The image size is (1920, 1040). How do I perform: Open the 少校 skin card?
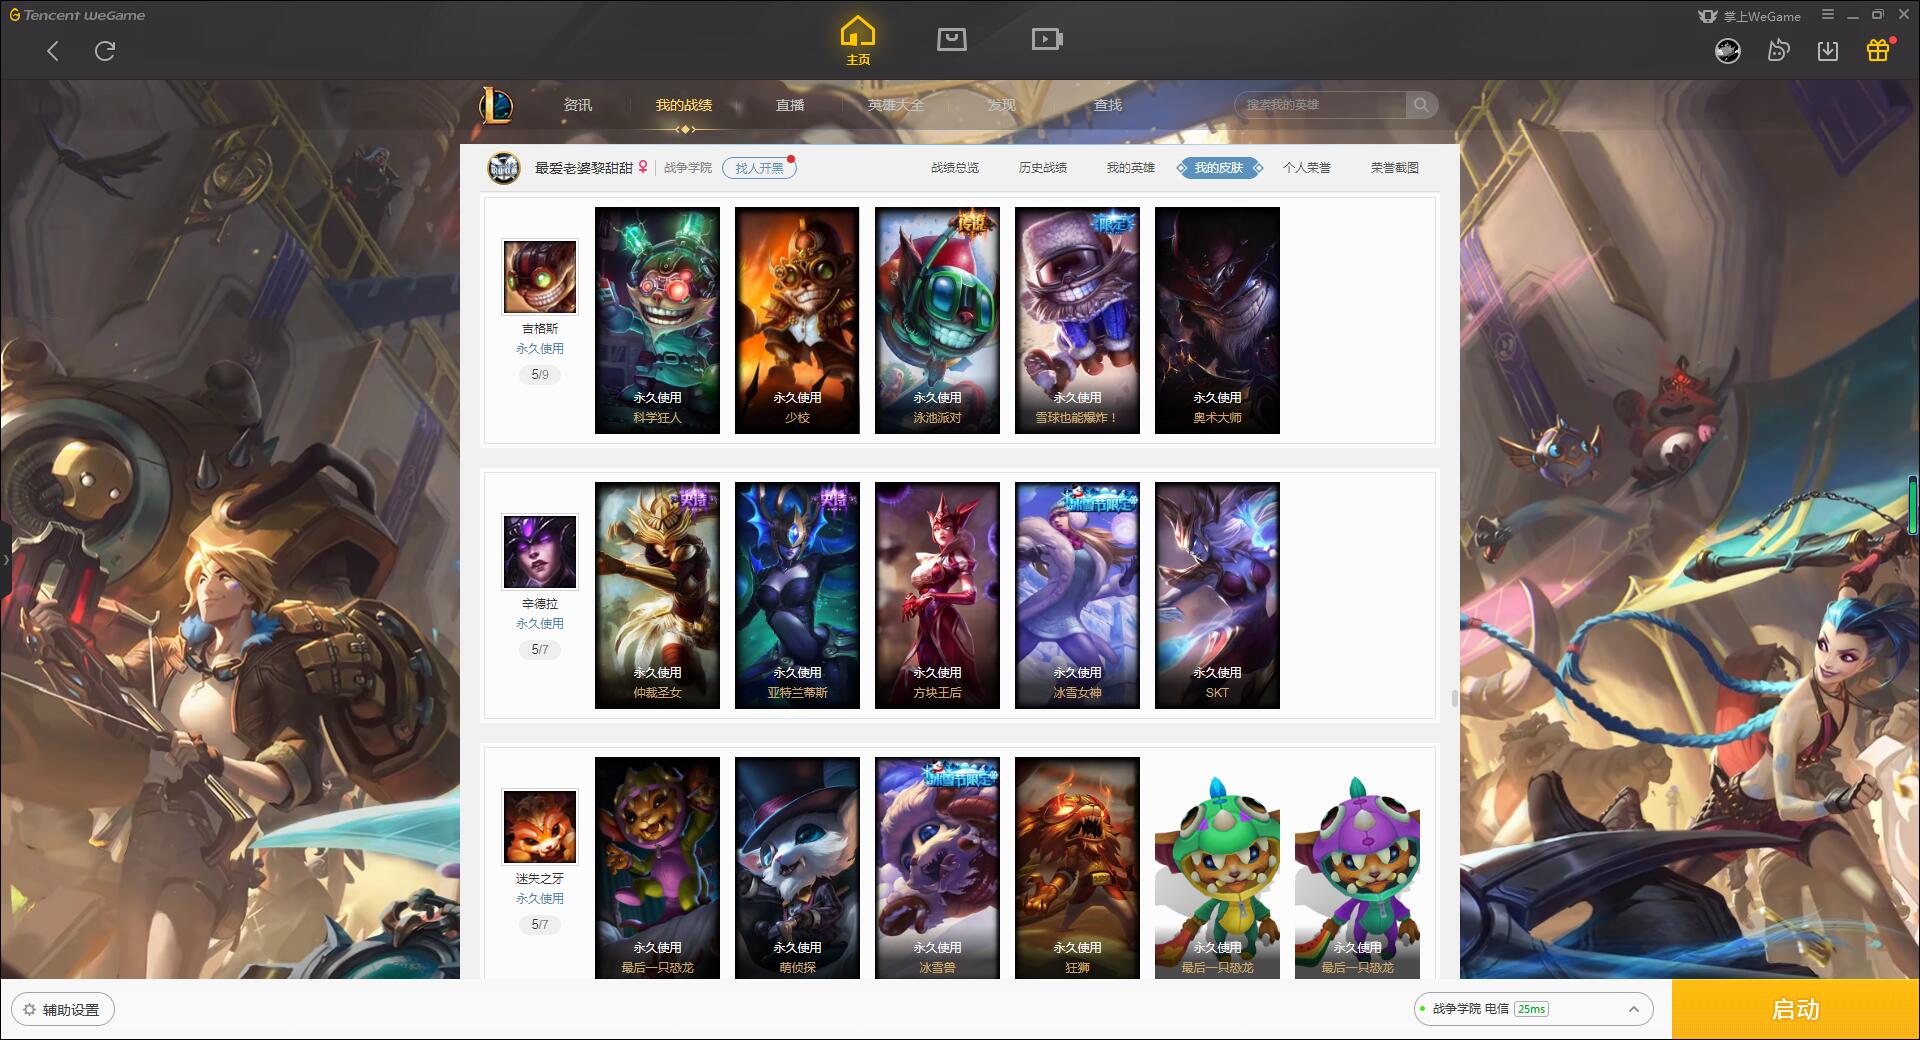(797, 320)
